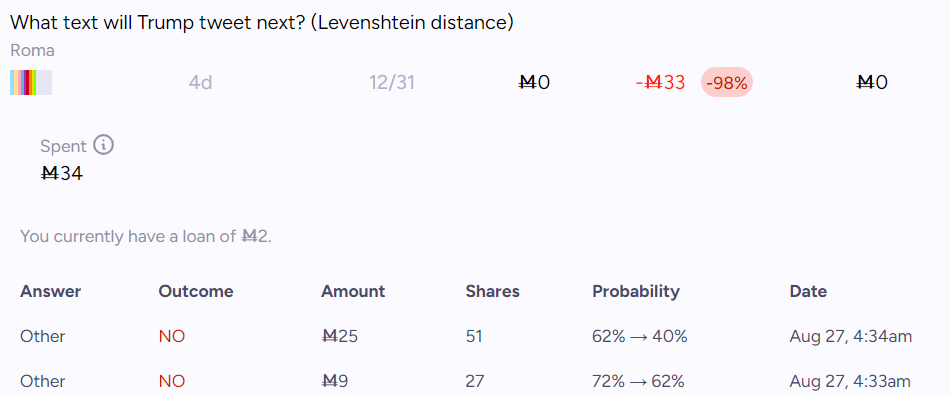Click the -M33 profit value
The width and height of the screenshot is (950, 394).
(x=660, y=82)
